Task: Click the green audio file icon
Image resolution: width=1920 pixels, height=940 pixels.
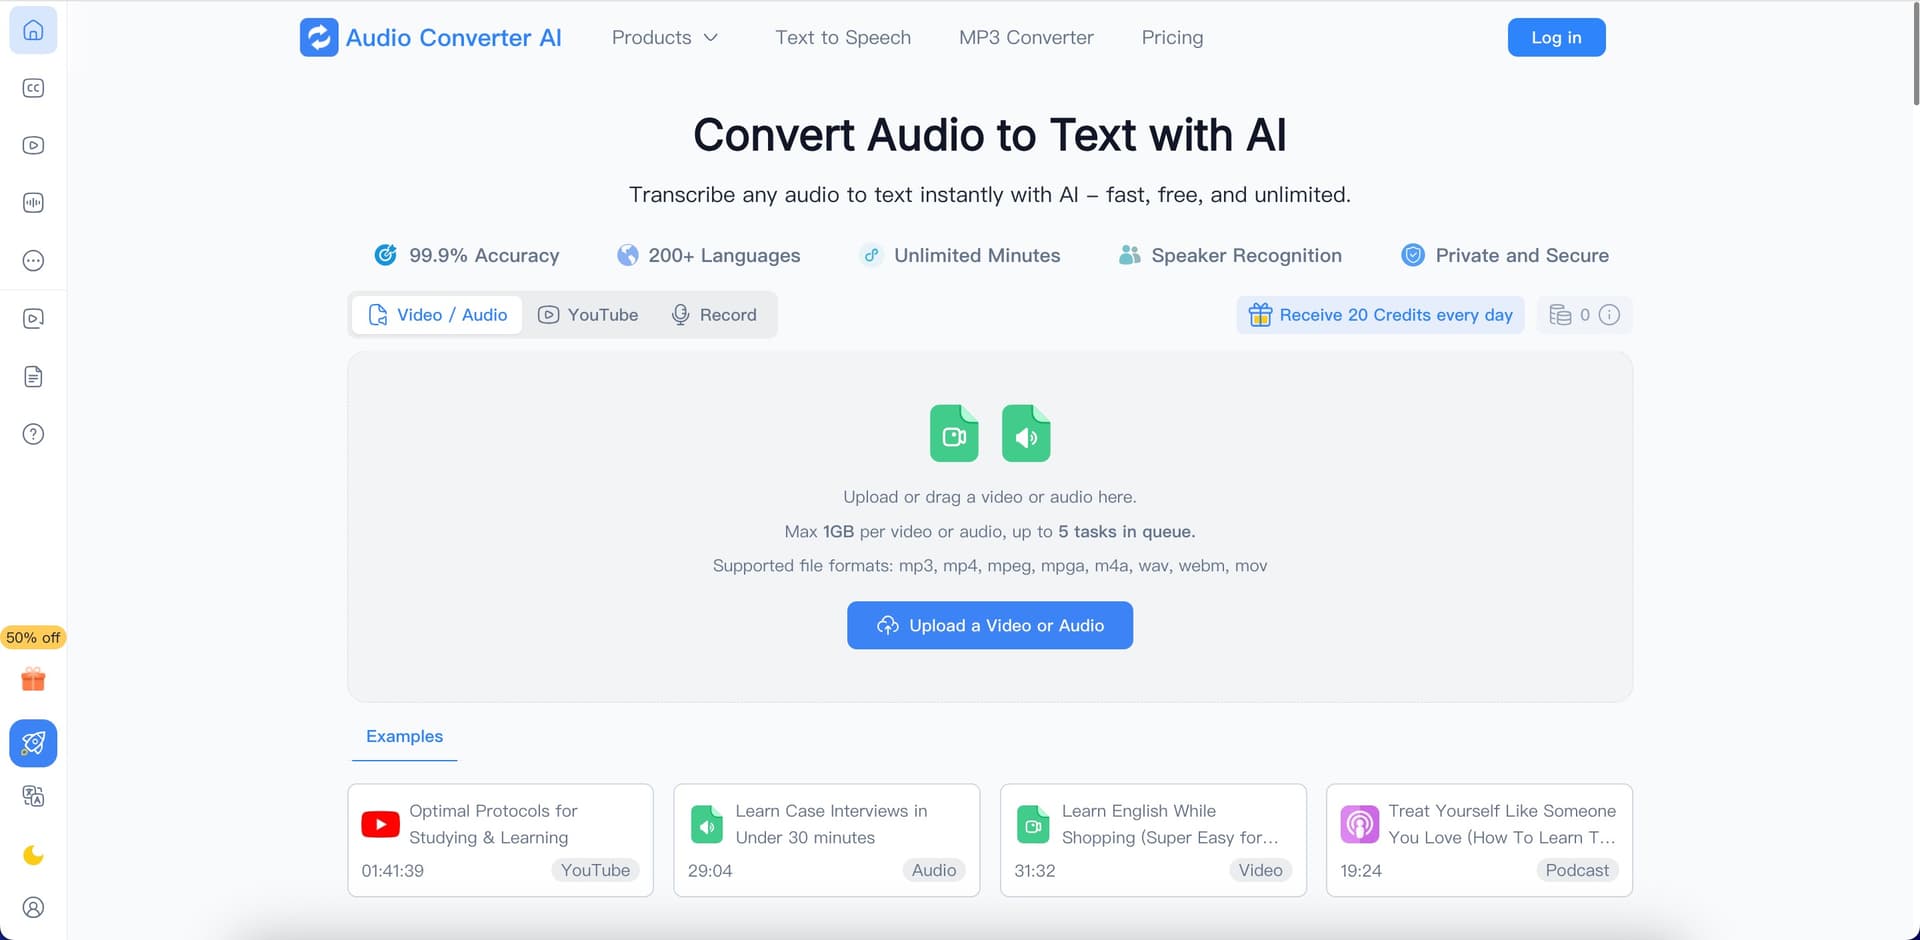Action: (1026, 433)
